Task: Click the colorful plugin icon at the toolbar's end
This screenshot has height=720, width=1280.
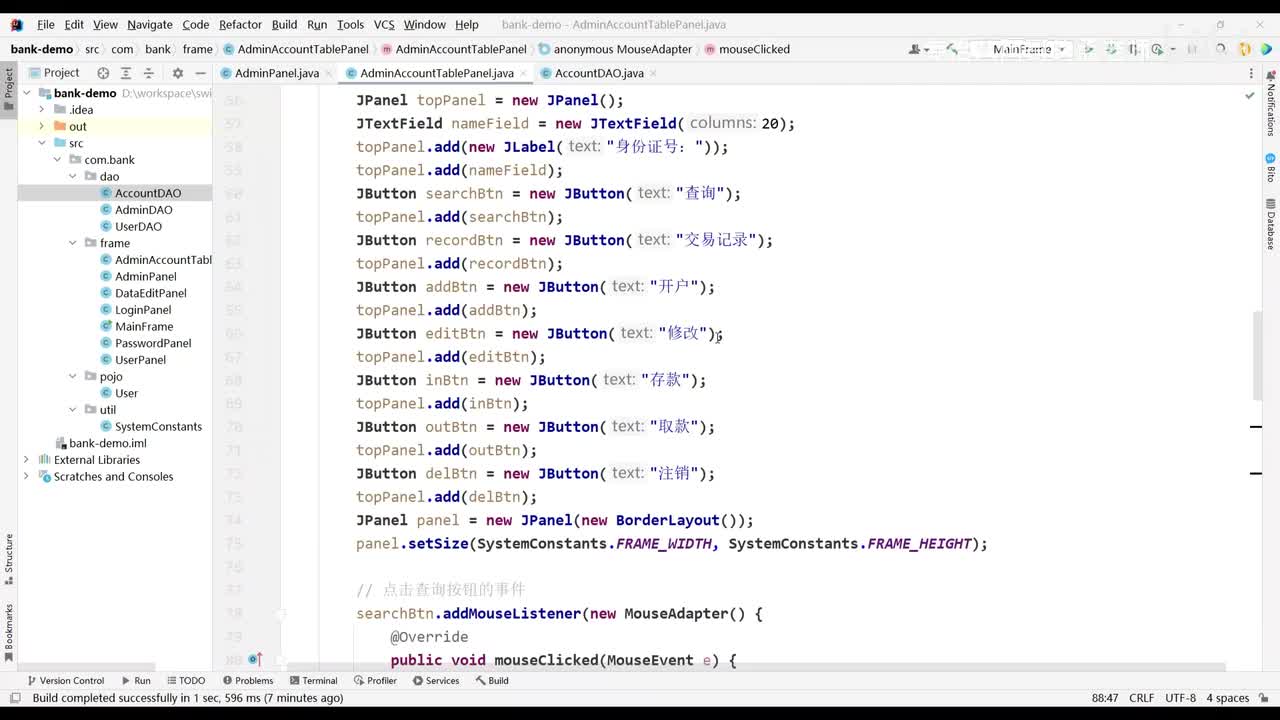Action: click(x=1267, y=49)
